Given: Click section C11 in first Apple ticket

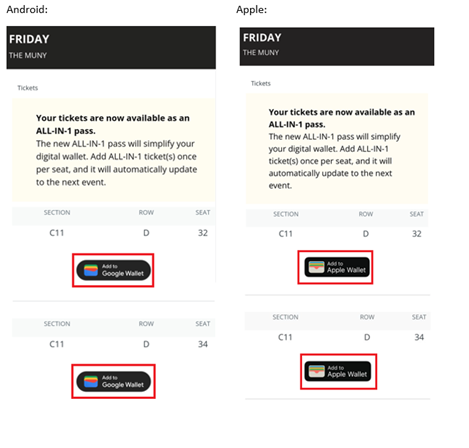Looking at the screenshot, I should [286, 234].
